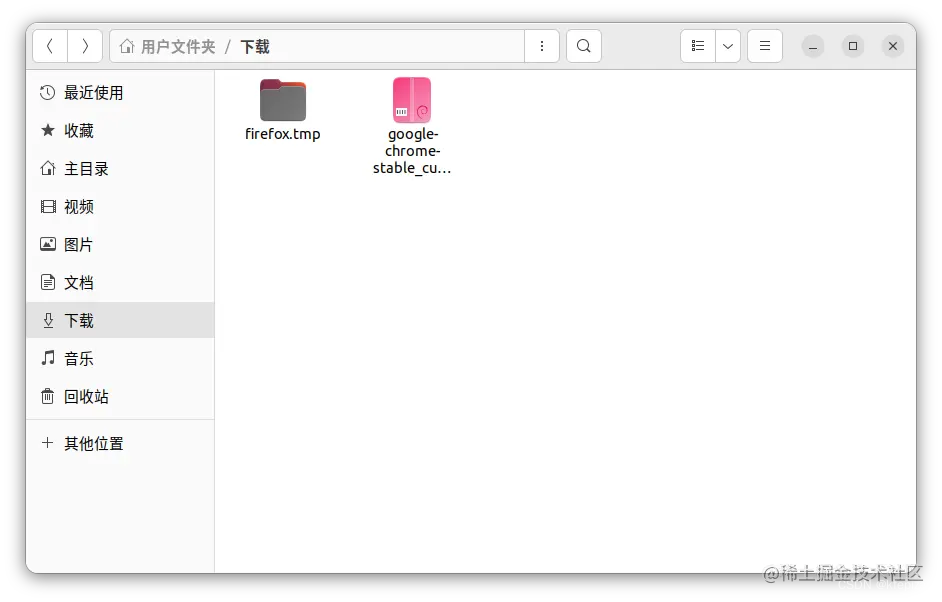
Task: Click the download icon beside 下载
Action: point(48,320)
